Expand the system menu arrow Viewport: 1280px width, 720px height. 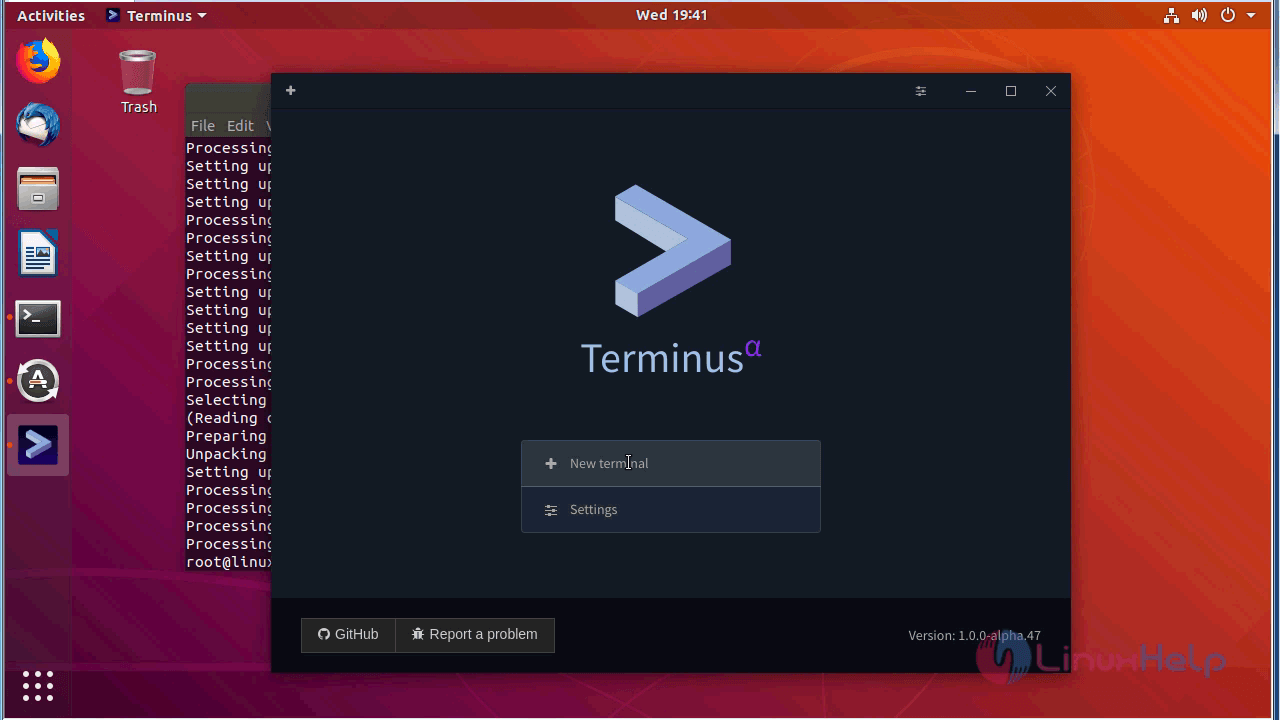(x=1251, y=15)
